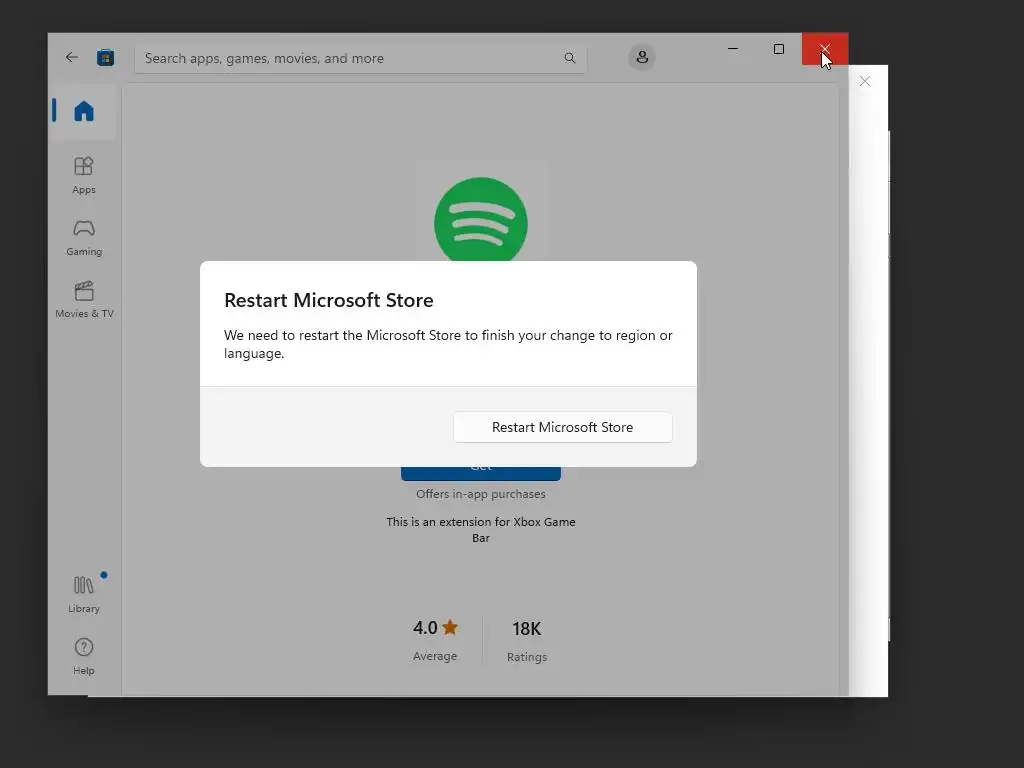Click the Spotify app logo

pos(481,219)
